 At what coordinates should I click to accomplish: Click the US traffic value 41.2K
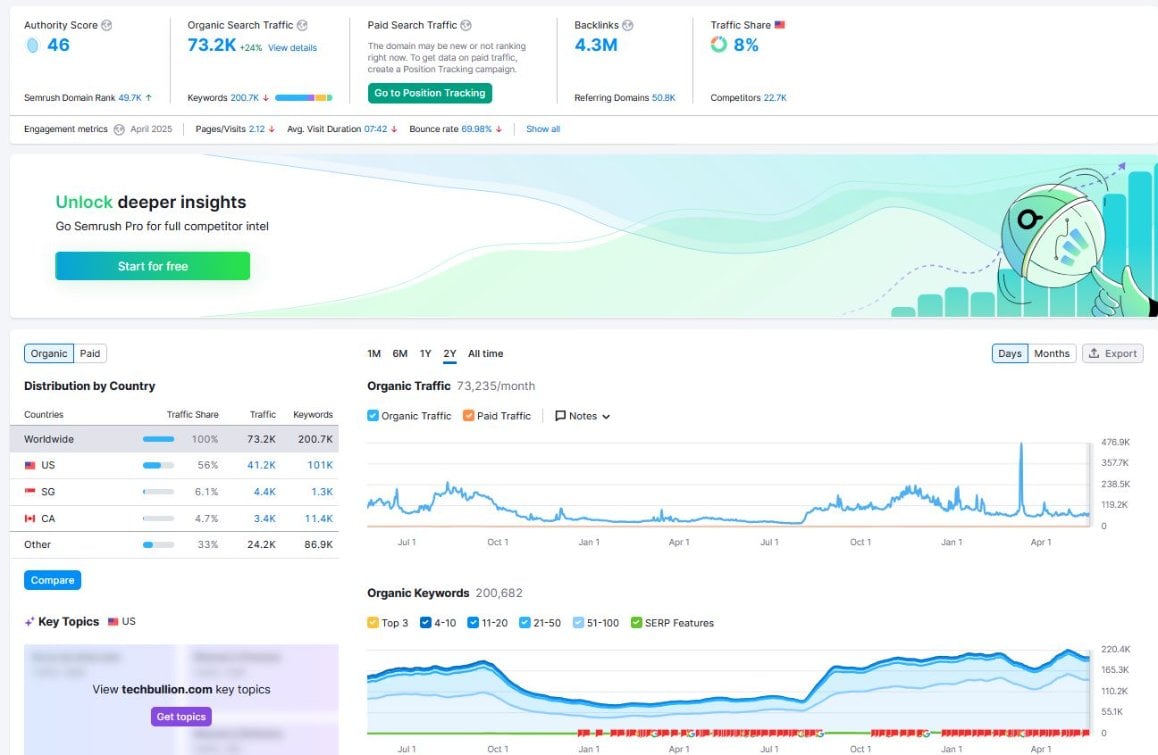click(261, 465)
